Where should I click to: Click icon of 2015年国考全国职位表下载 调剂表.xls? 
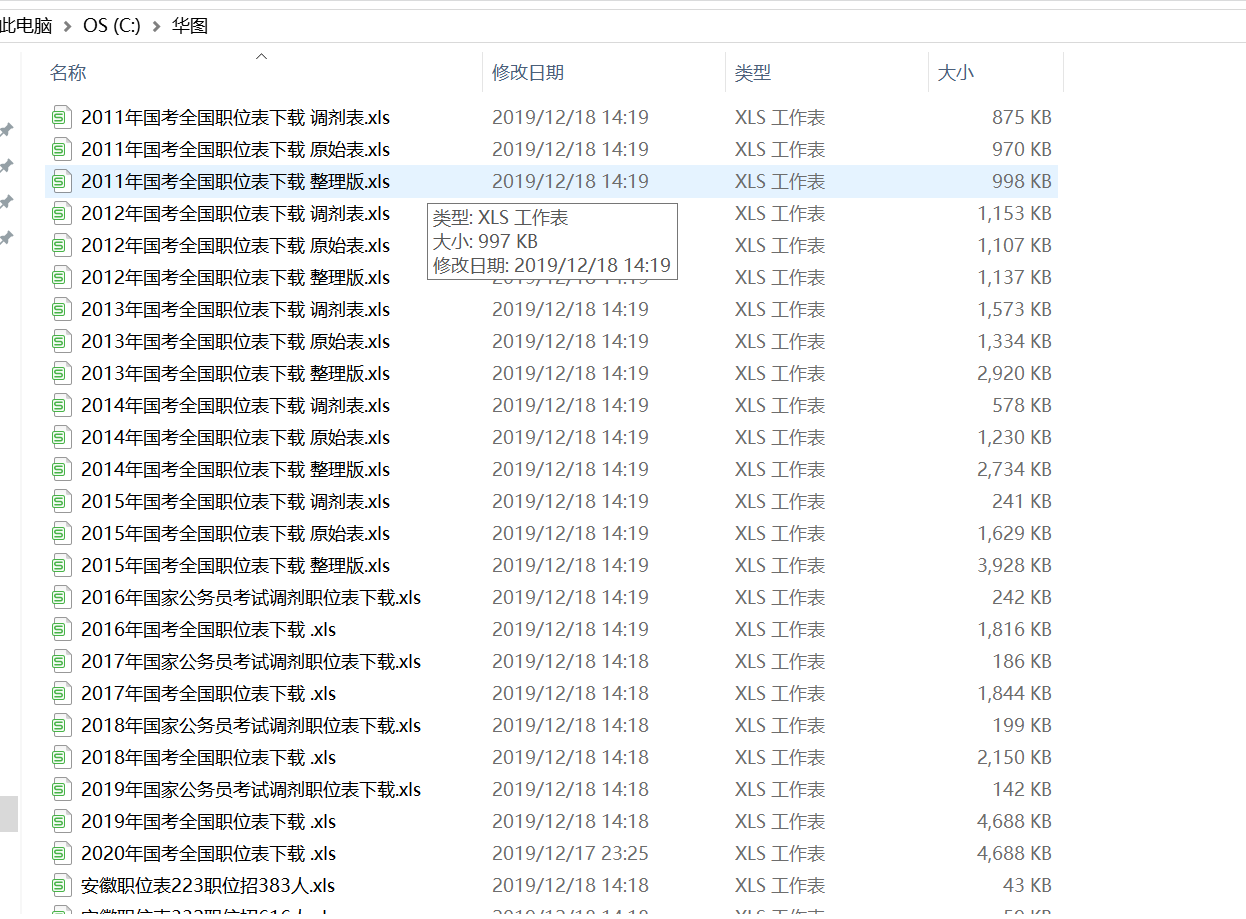(62, 501)
